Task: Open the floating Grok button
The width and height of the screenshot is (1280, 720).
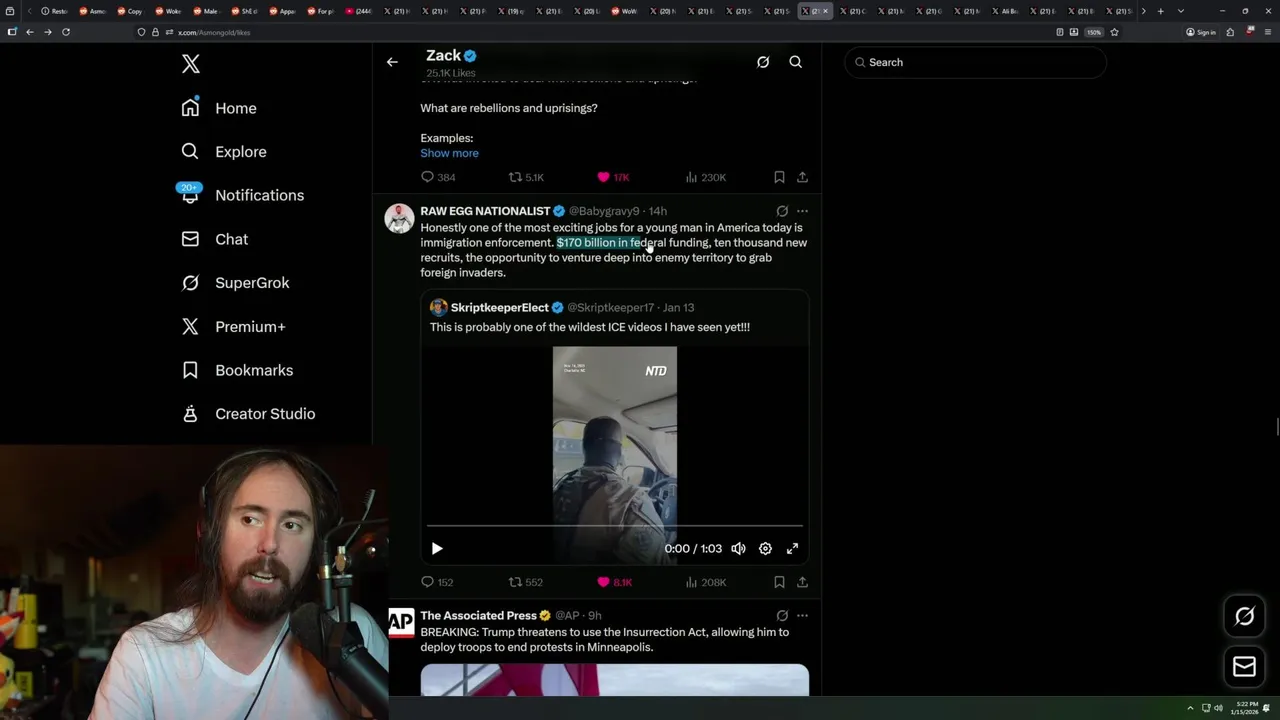Action: [x=1245, y=617]
